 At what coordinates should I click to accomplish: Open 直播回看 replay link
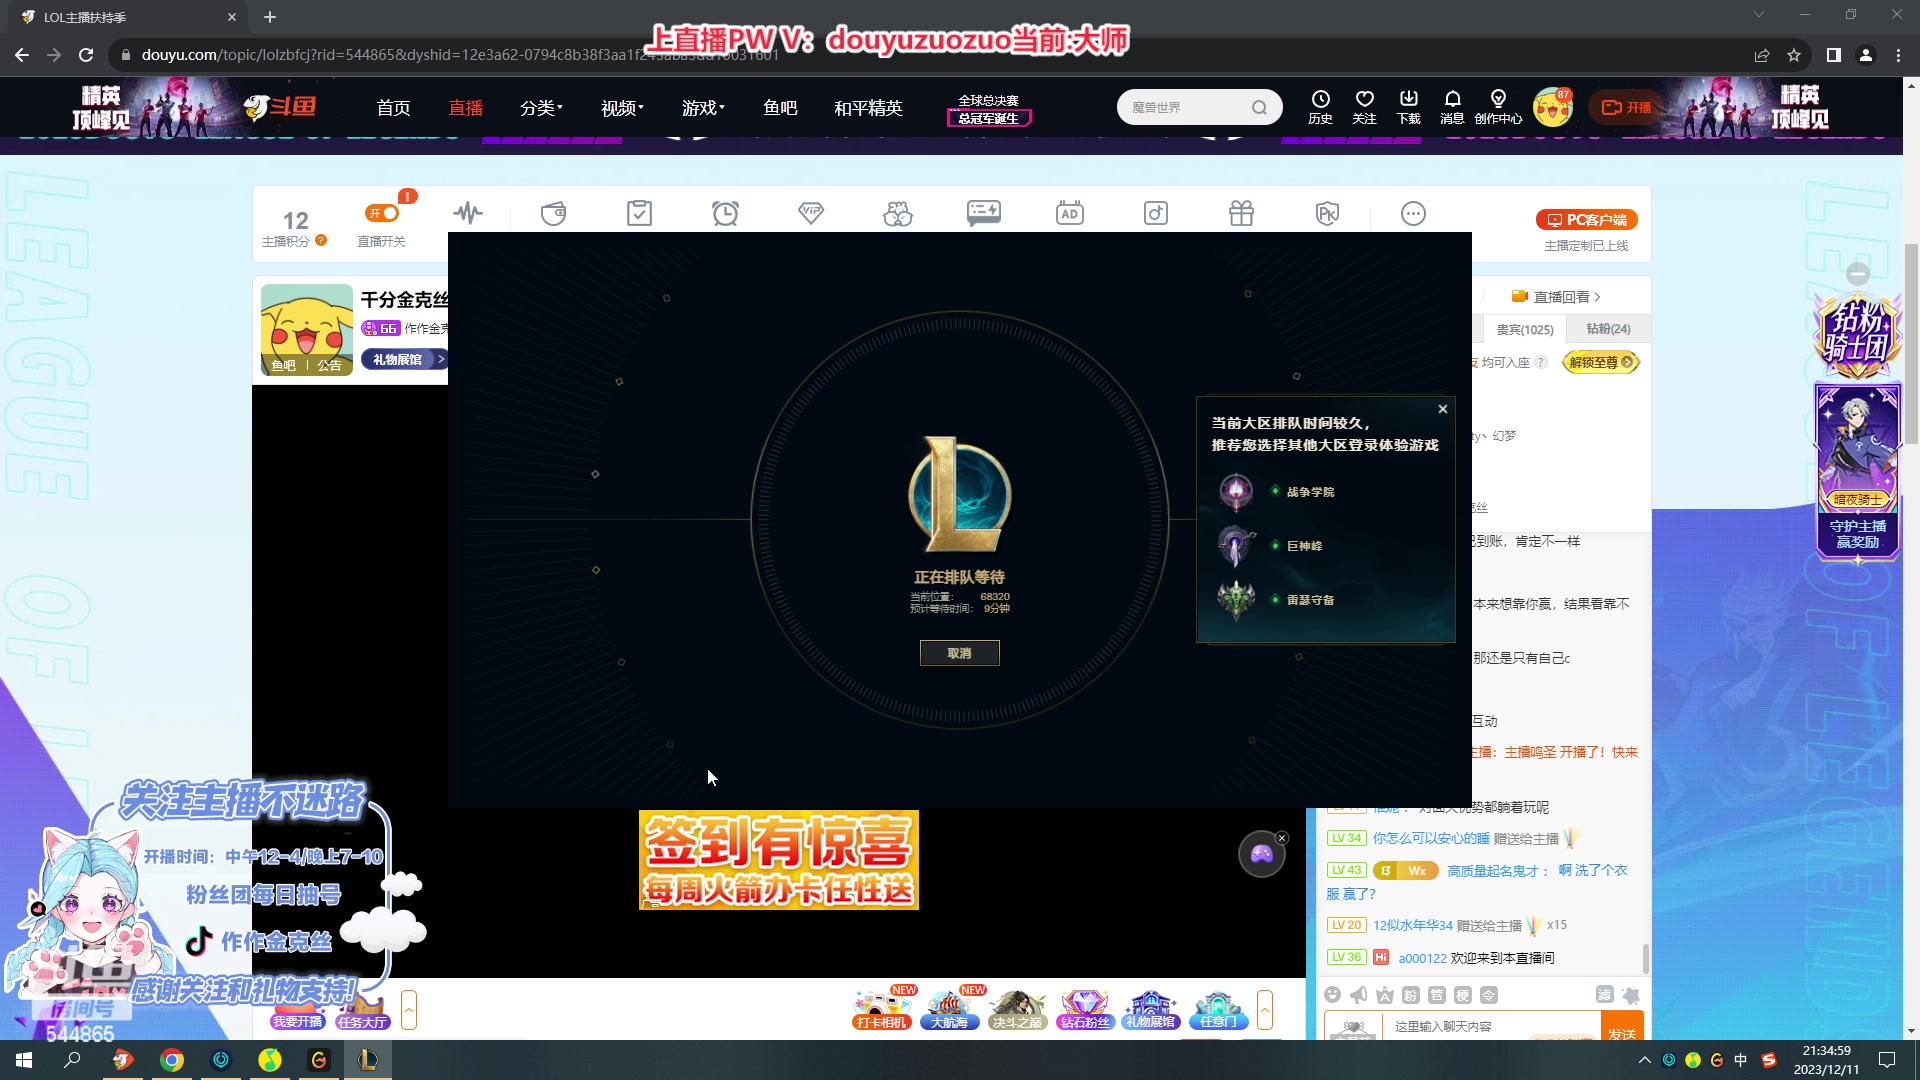coord(1556,297)
